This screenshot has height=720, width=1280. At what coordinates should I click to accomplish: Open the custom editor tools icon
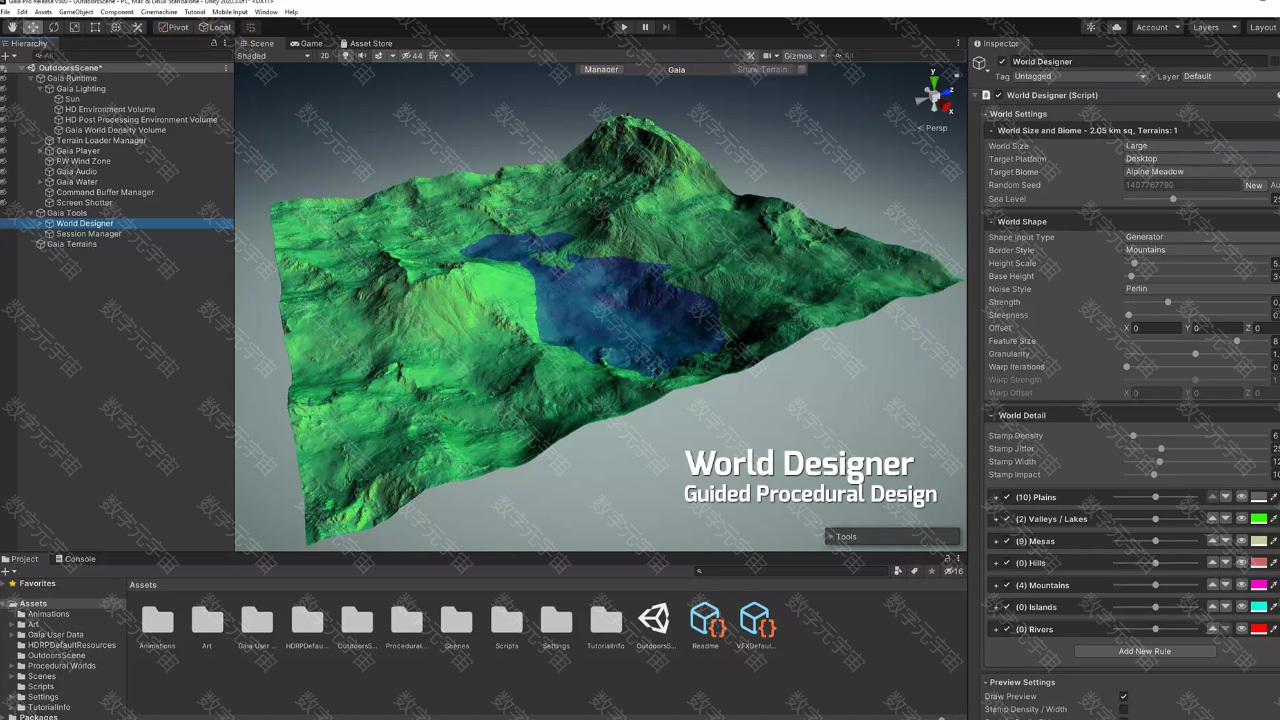[x=138, y=27]
